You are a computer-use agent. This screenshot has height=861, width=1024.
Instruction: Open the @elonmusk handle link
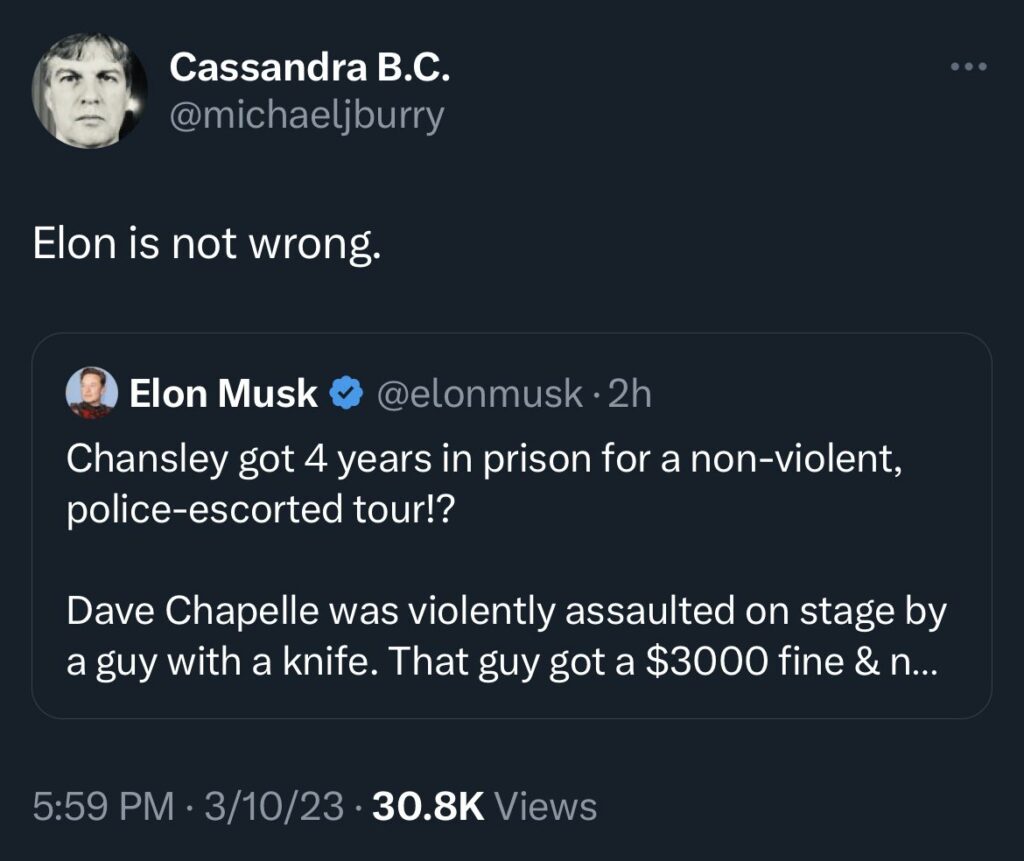(x=479, y=394)
